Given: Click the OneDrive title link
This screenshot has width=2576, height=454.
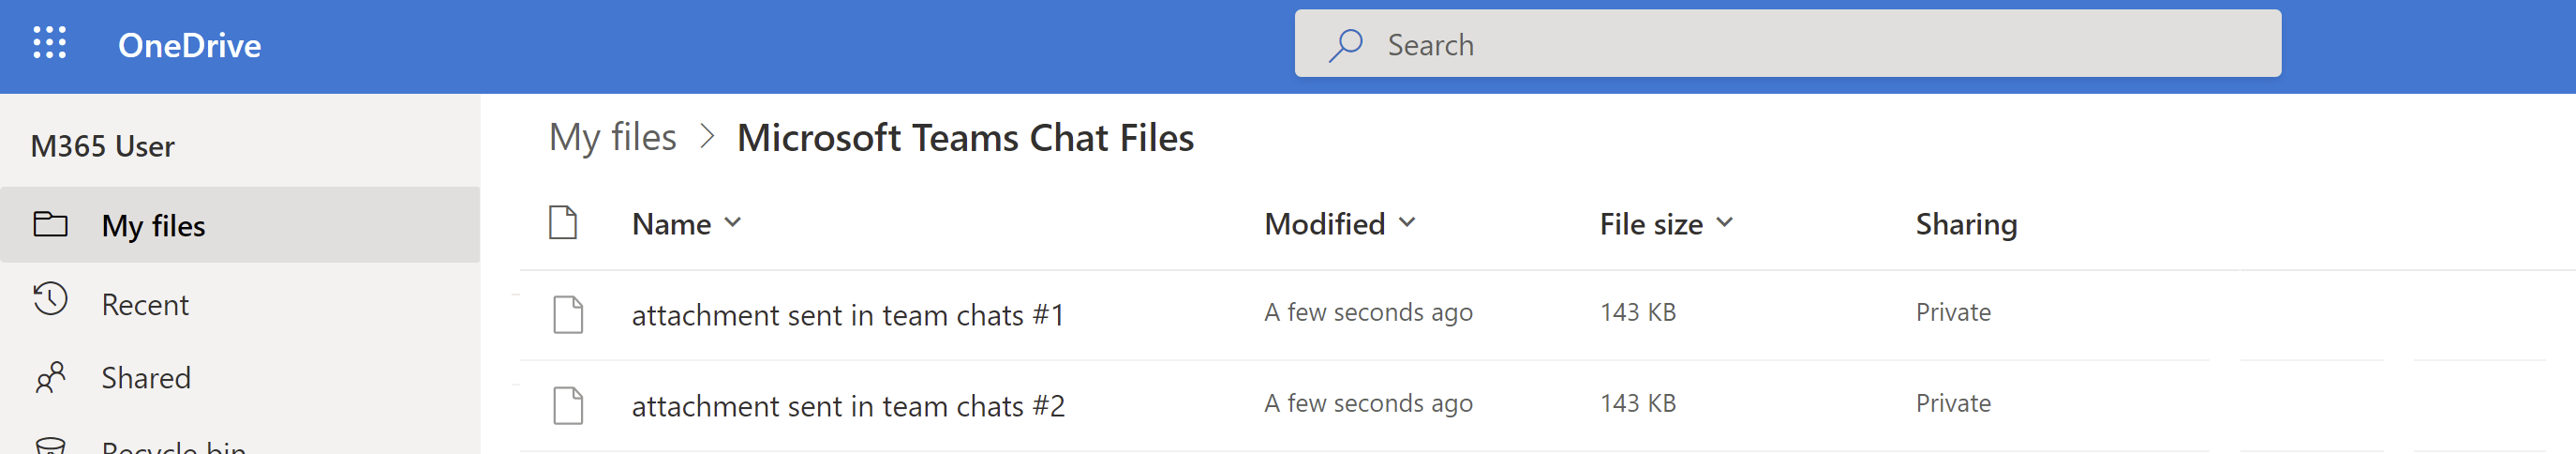Looking at the screenshot, I should click(189, 45).
